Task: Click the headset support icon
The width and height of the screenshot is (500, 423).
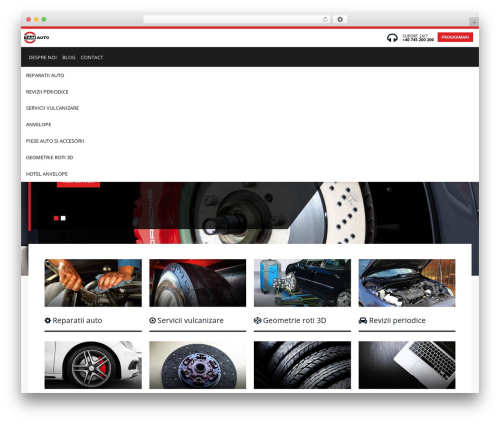Action: 392,38
